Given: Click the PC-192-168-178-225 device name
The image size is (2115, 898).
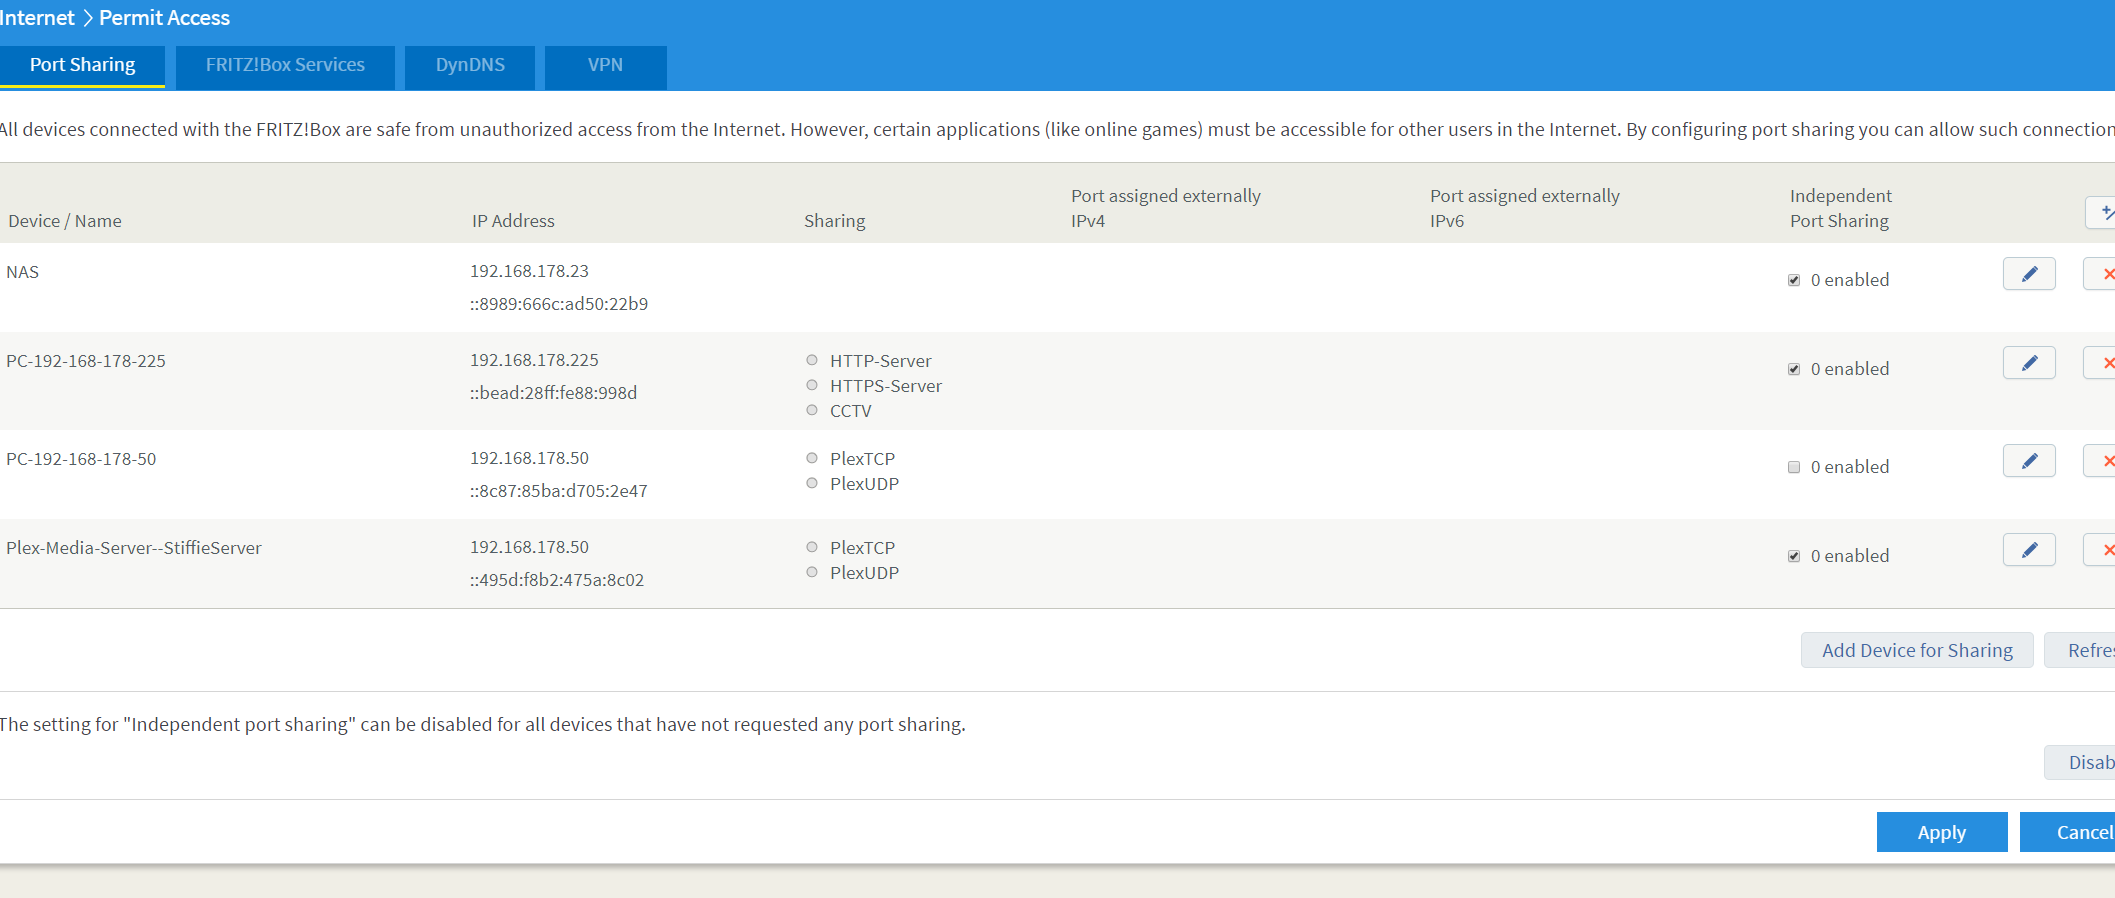Looking at the screenshot, I should (86, 361).
